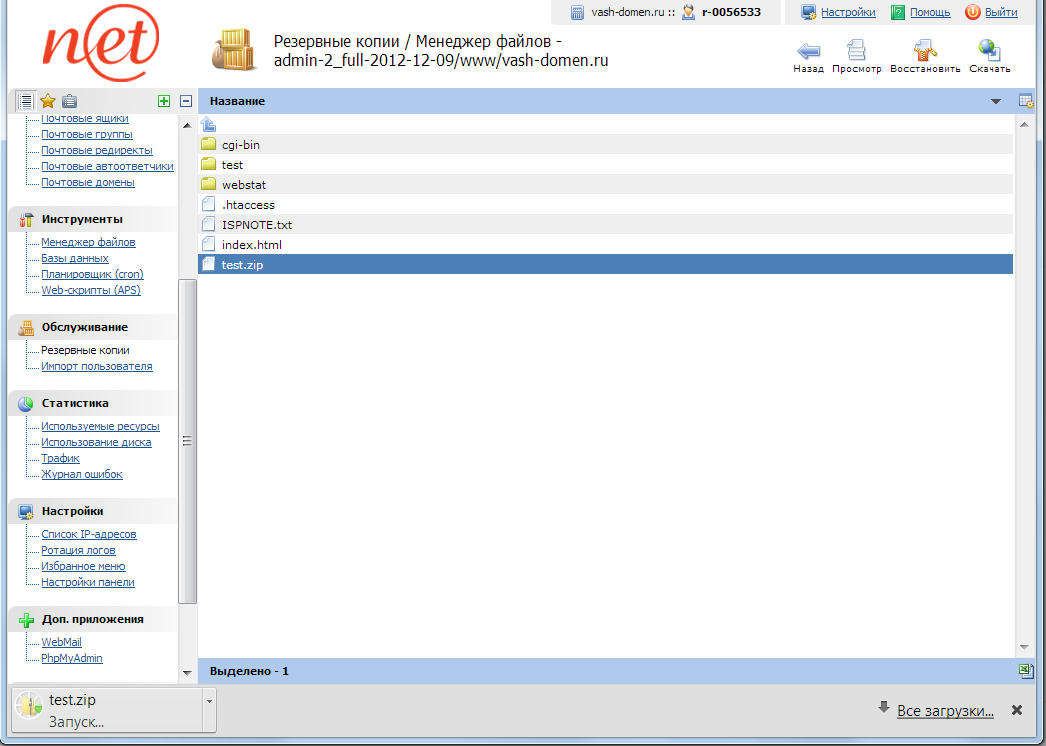Viewport: 1046px width, 746px height.
Task: Open Менеджер файлов in sidebar
Action: pos(88,242)
